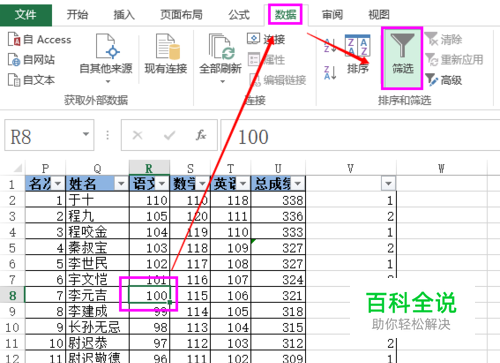Import data from website (自网站)
Viewport: 500px width, 363px height.
[x=31, y=60]
